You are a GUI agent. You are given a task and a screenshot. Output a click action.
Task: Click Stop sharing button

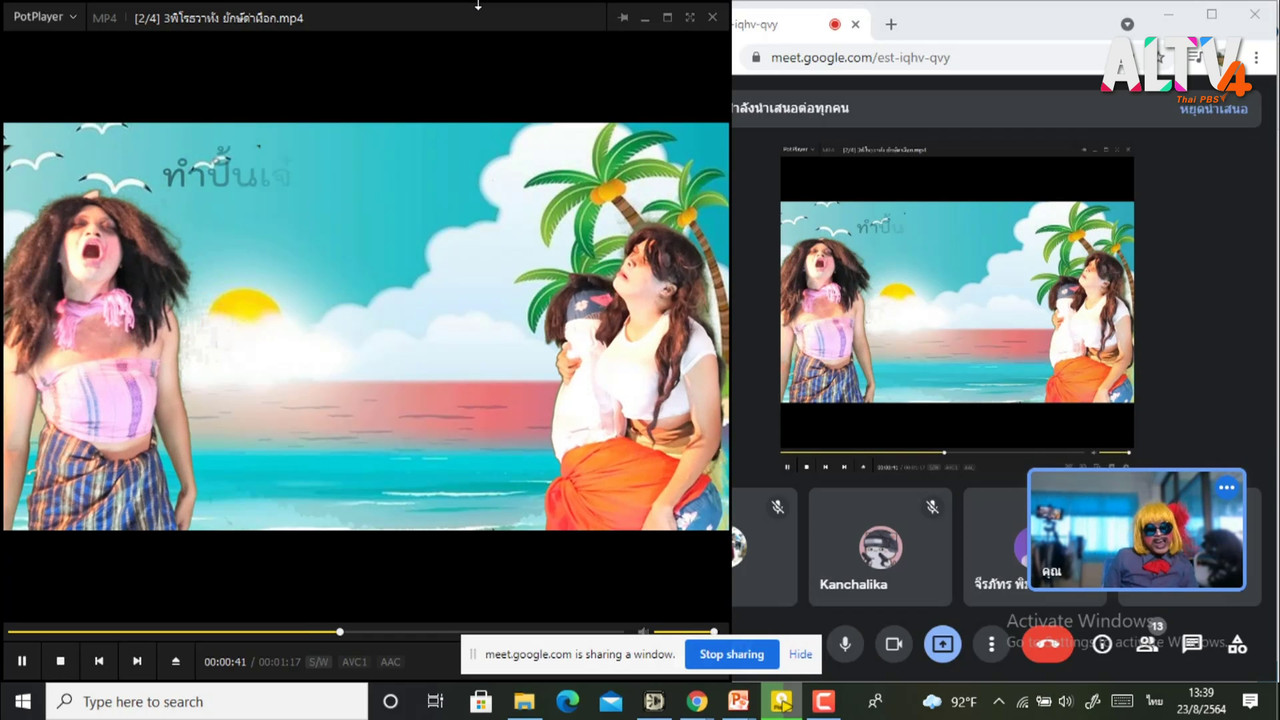pyautogui.click(x=731, y=654)
